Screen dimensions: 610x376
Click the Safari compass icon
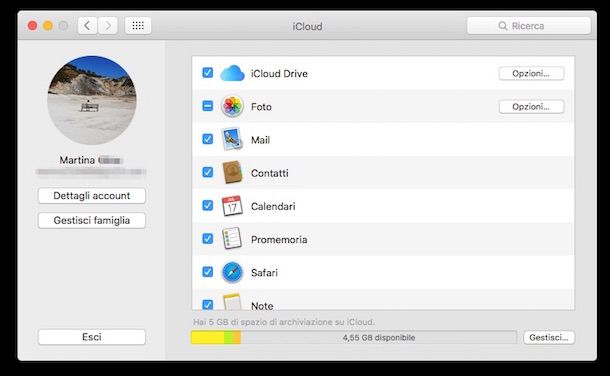pos(232,272)
